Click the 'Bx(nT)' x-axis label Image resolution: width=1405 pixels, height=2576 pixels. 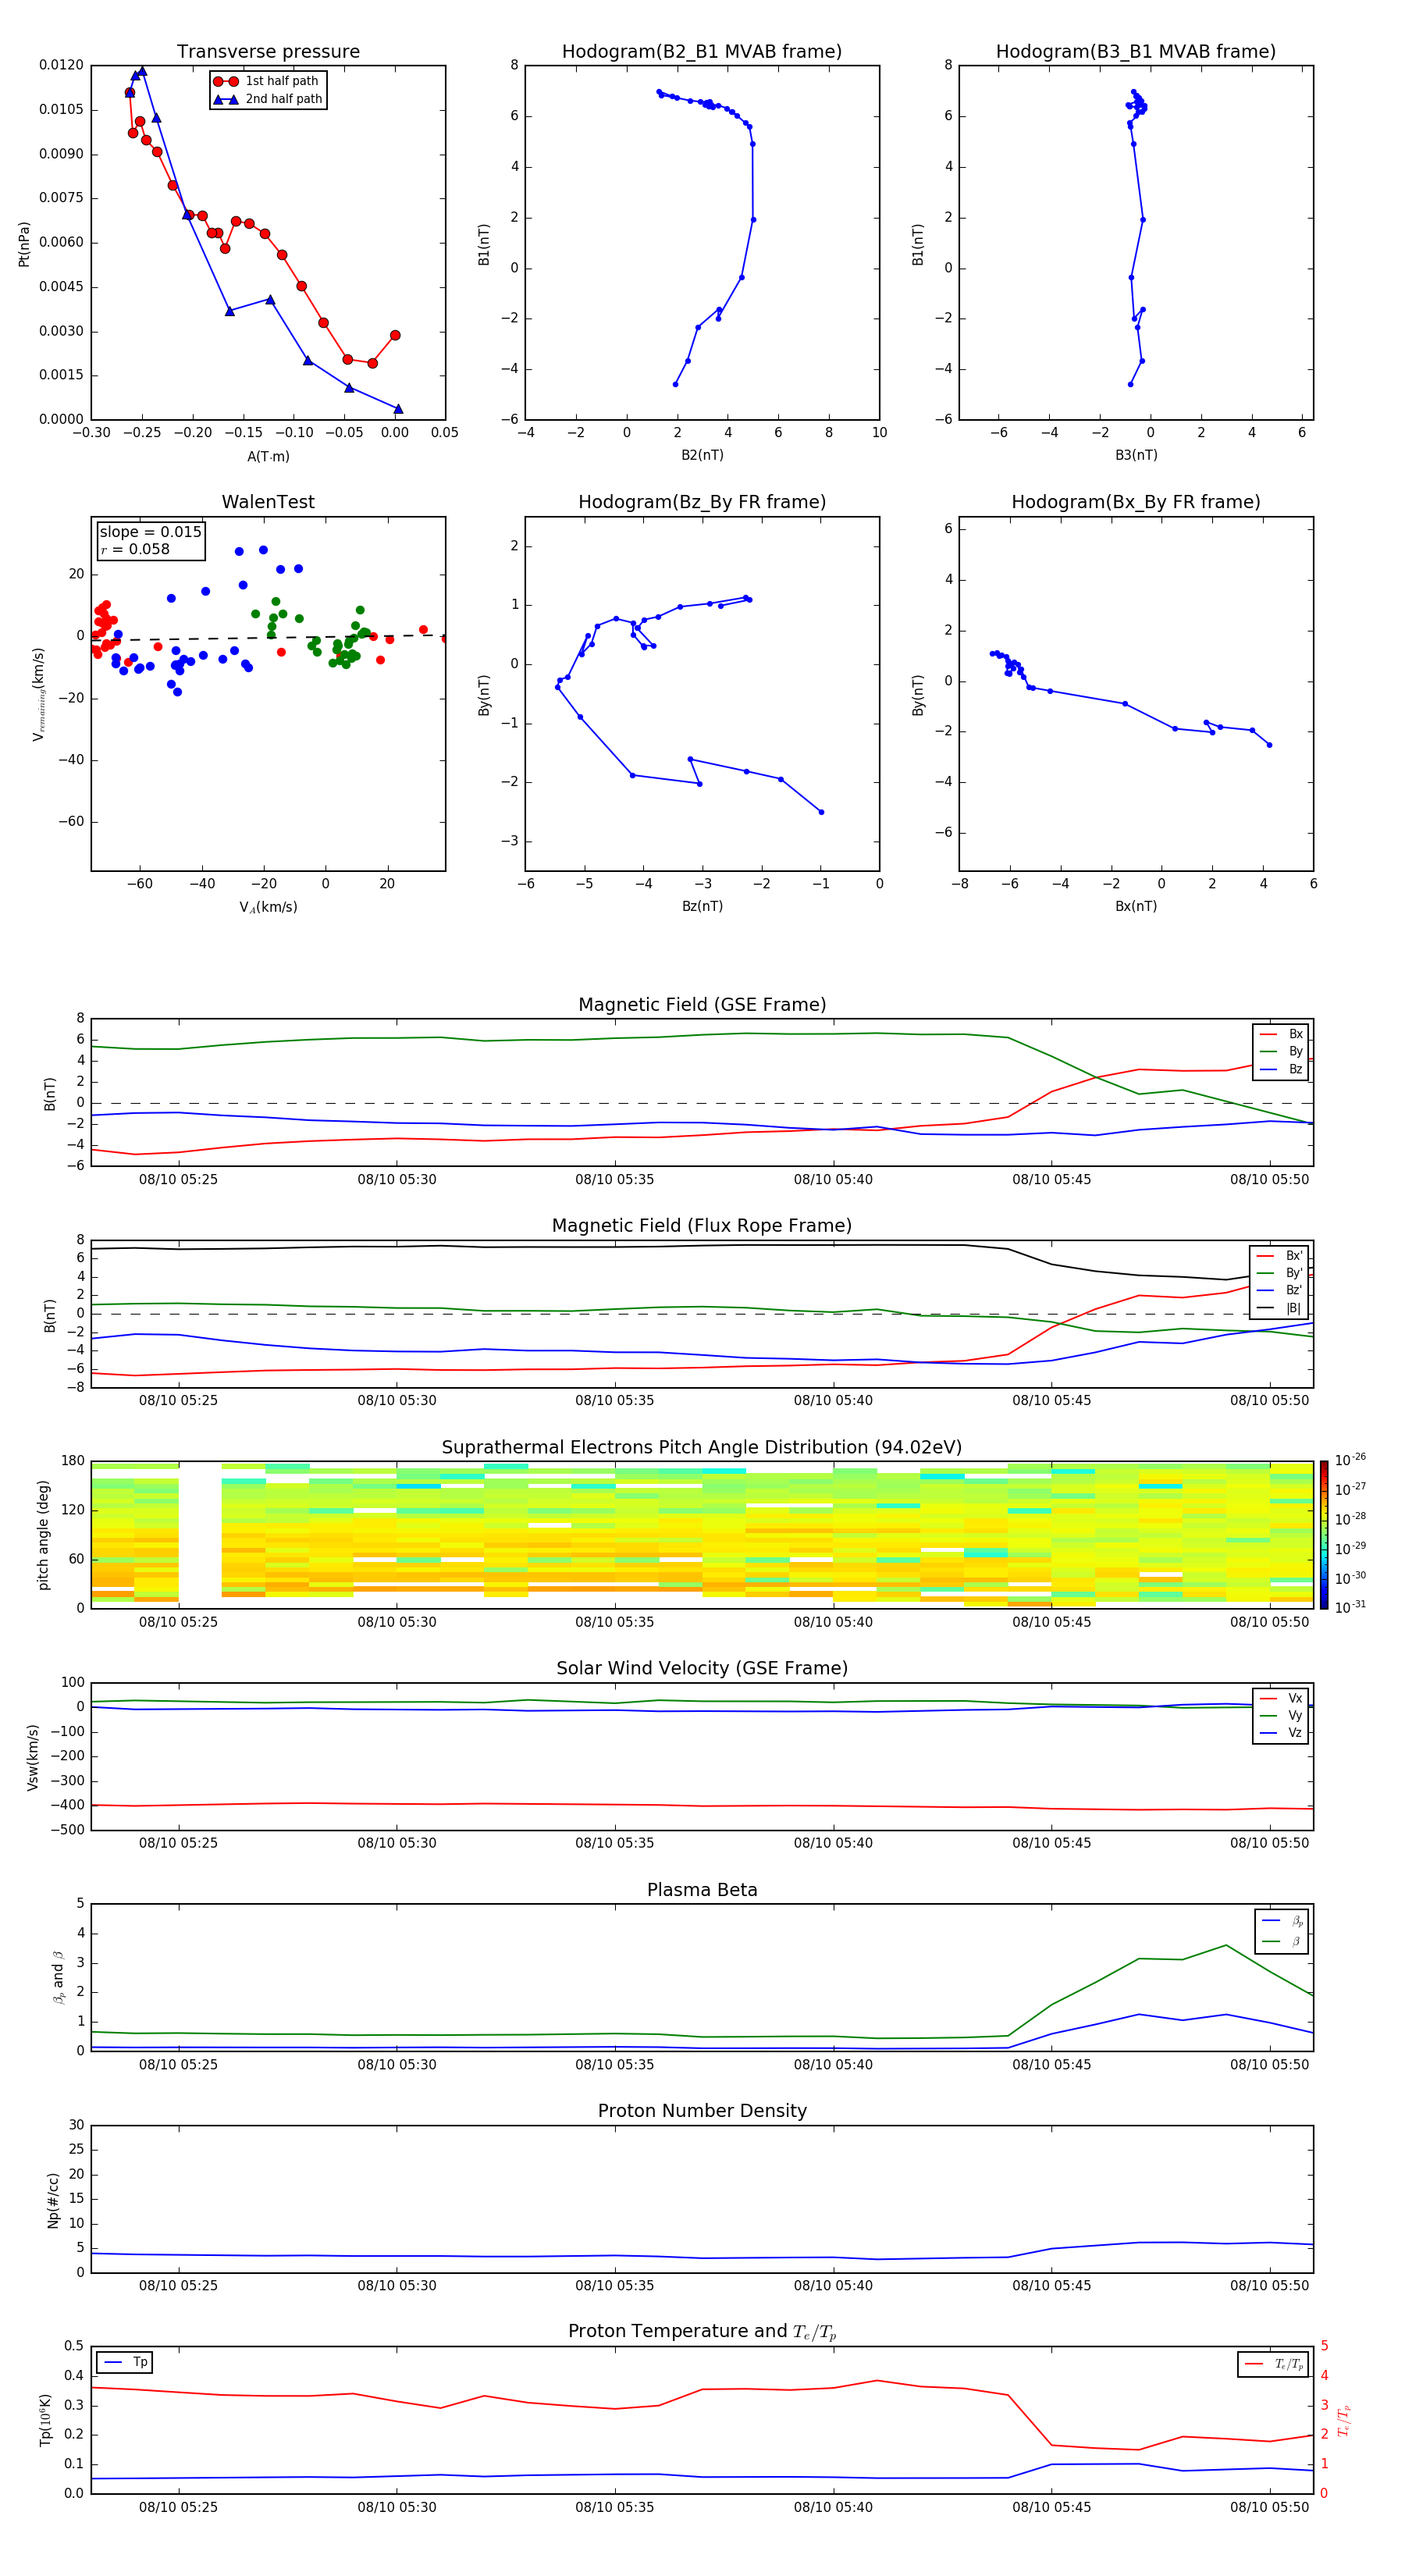(x=1136, y=906)
